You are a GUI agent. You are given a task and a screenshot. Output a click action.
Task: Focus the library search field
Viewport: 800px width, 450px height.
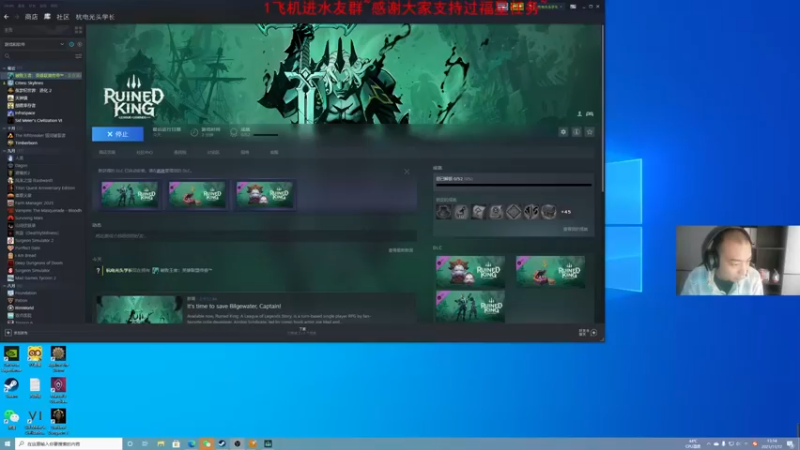click(x=38, y=56)
